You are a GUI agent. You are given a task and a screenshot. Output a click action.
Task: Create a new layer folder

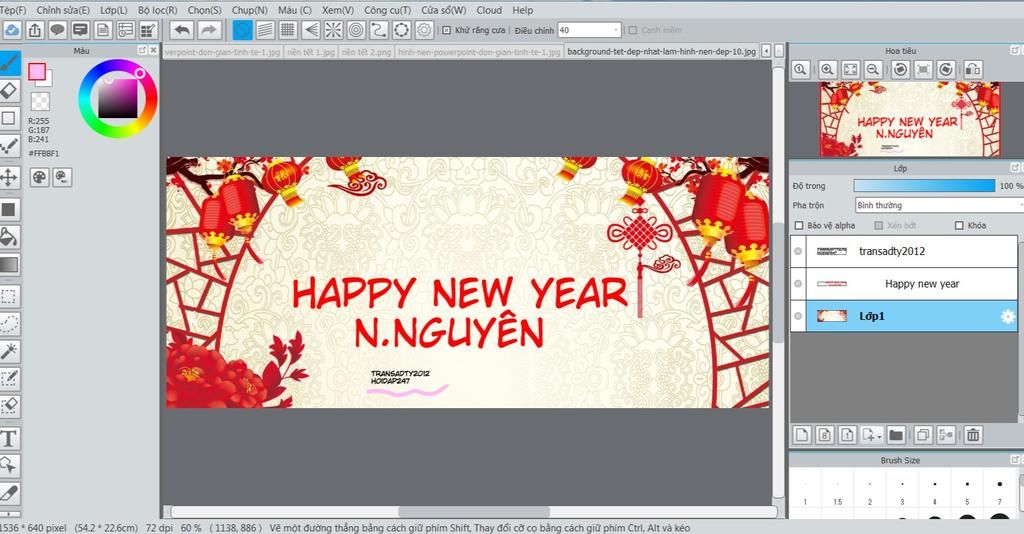coord(896,435)
